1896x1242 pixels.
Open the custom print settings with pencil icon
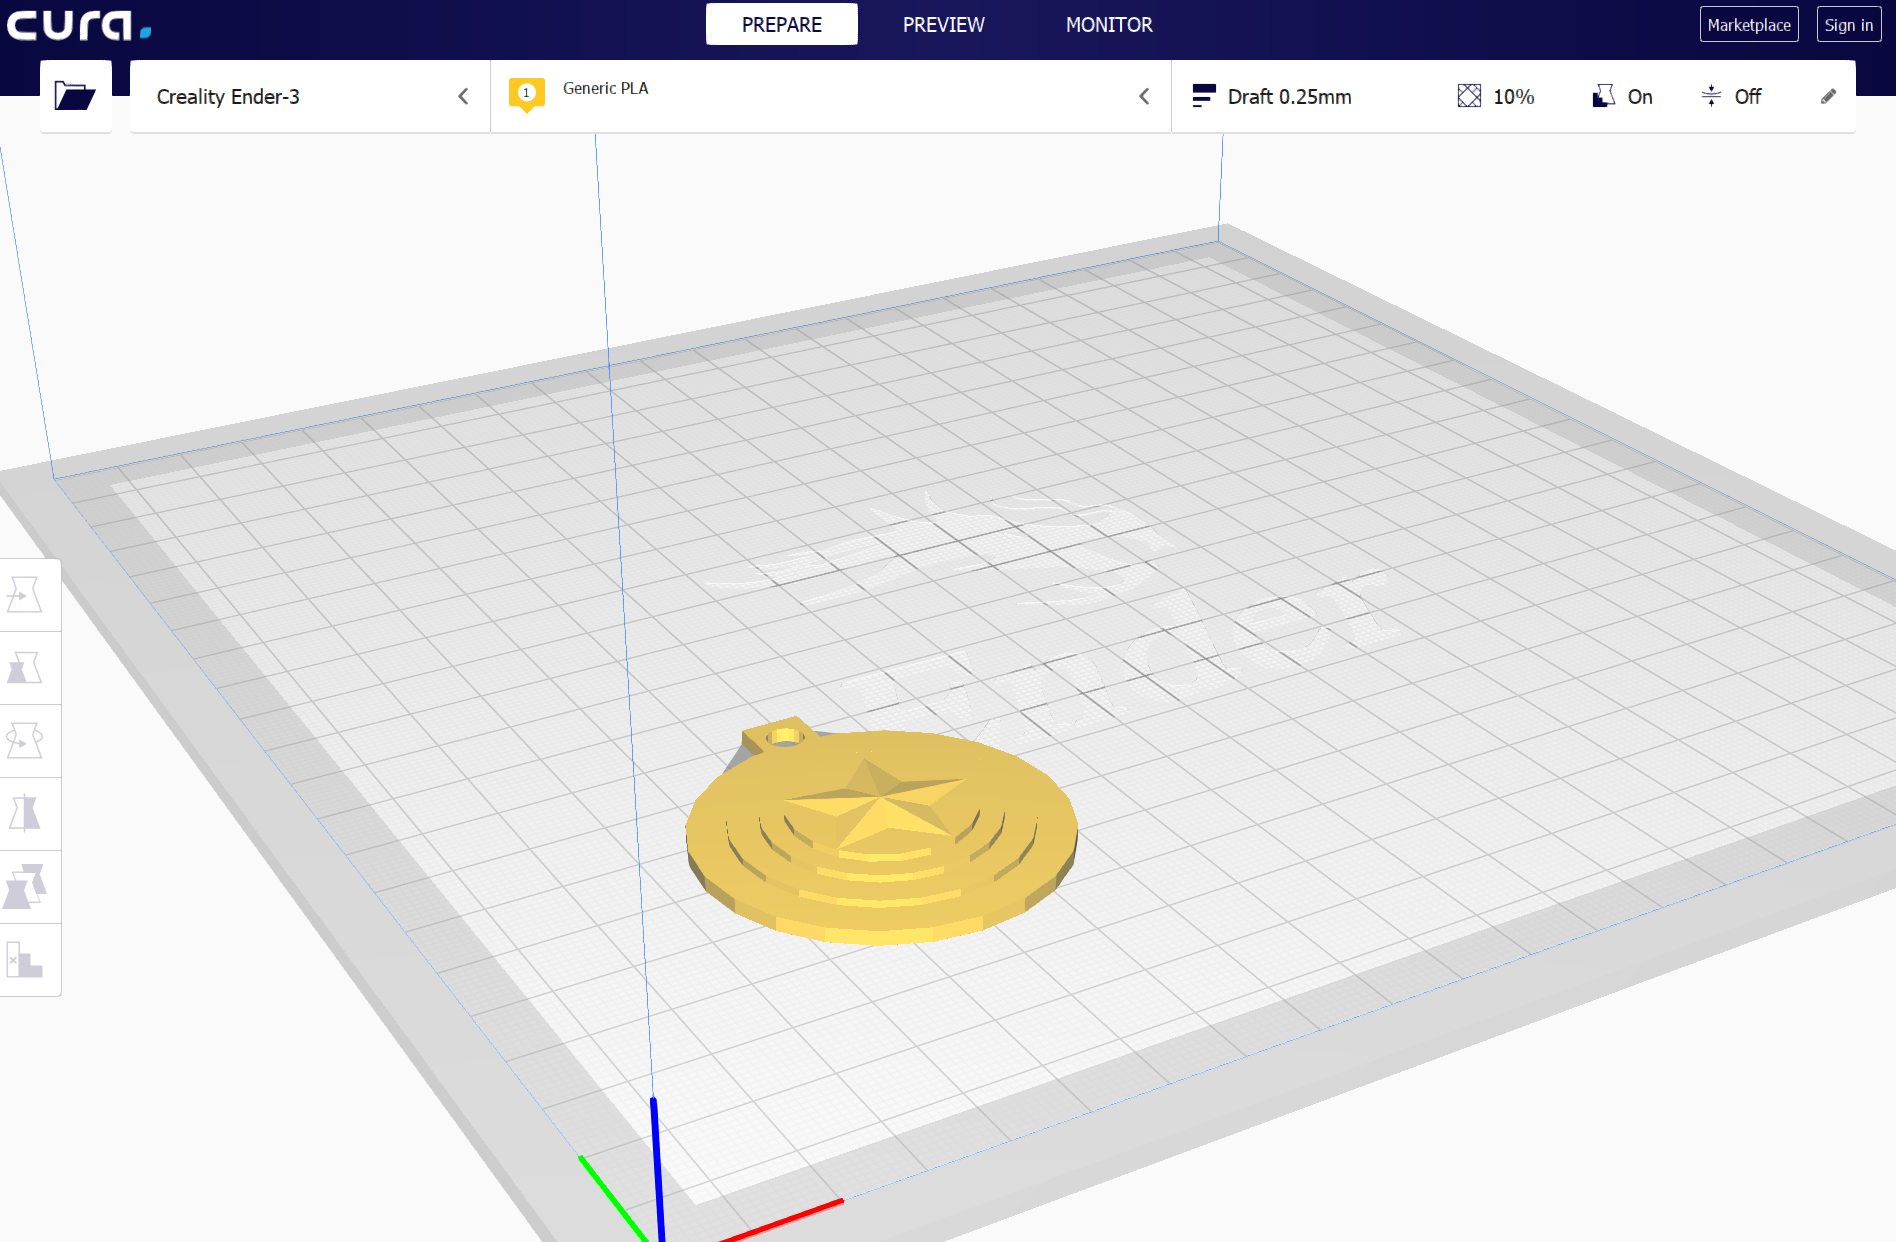click(1829, 96)
